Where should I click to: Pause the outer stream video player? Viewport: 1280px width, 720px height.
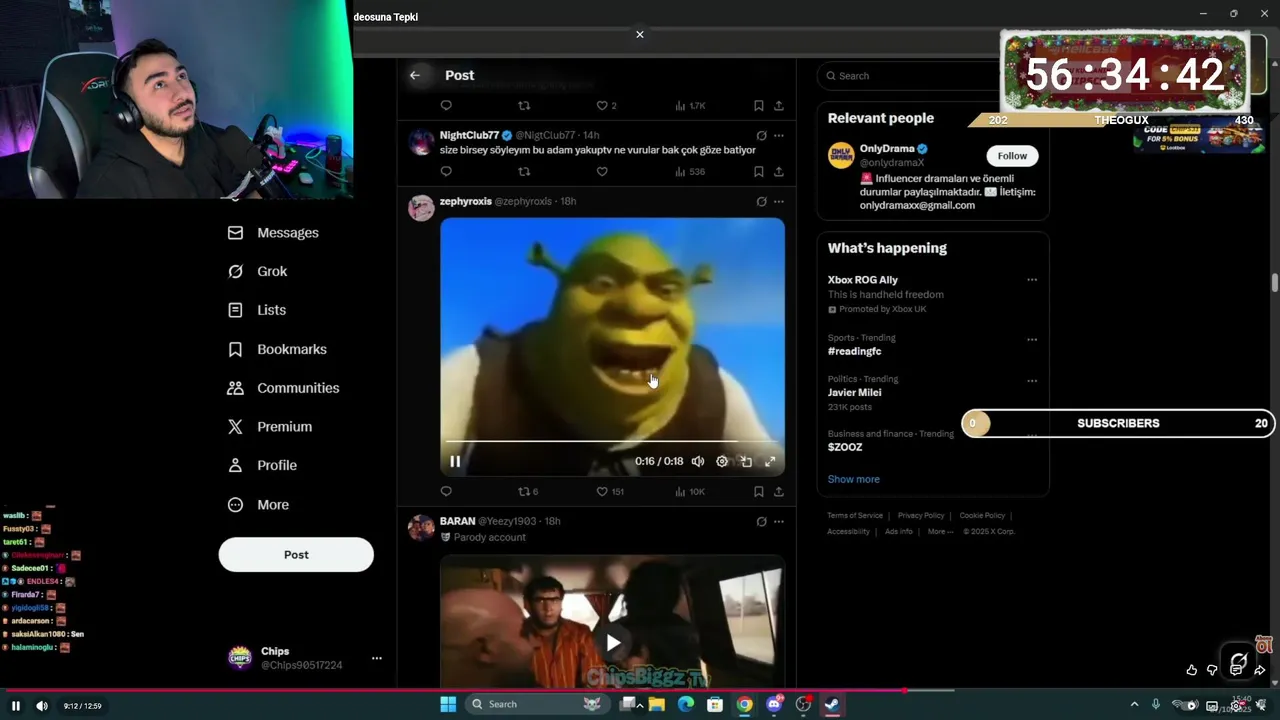[x=16, y=706]
